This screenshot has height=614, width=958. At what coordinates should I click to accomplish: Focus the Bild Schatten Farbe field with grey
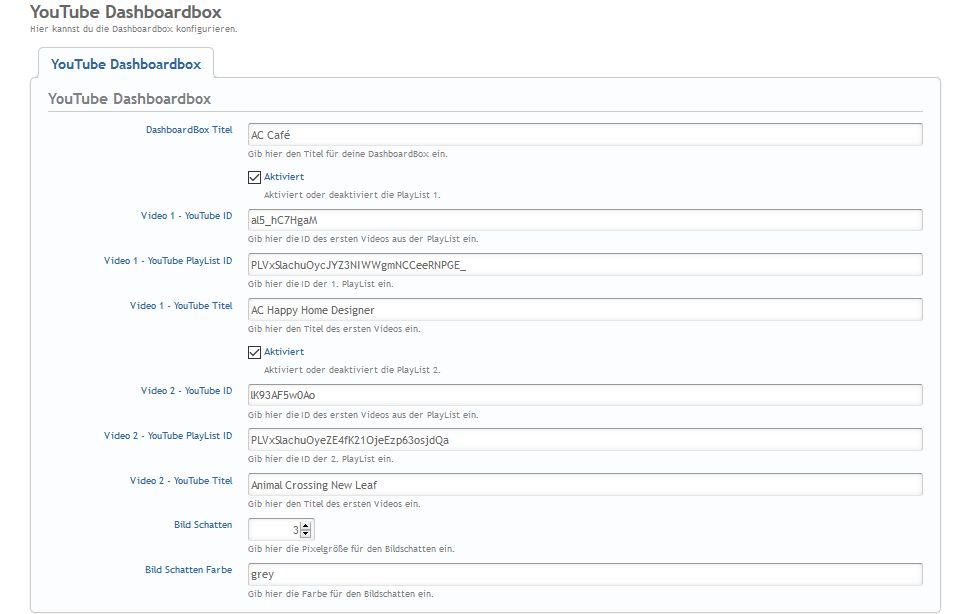click(x=585, y=574)
